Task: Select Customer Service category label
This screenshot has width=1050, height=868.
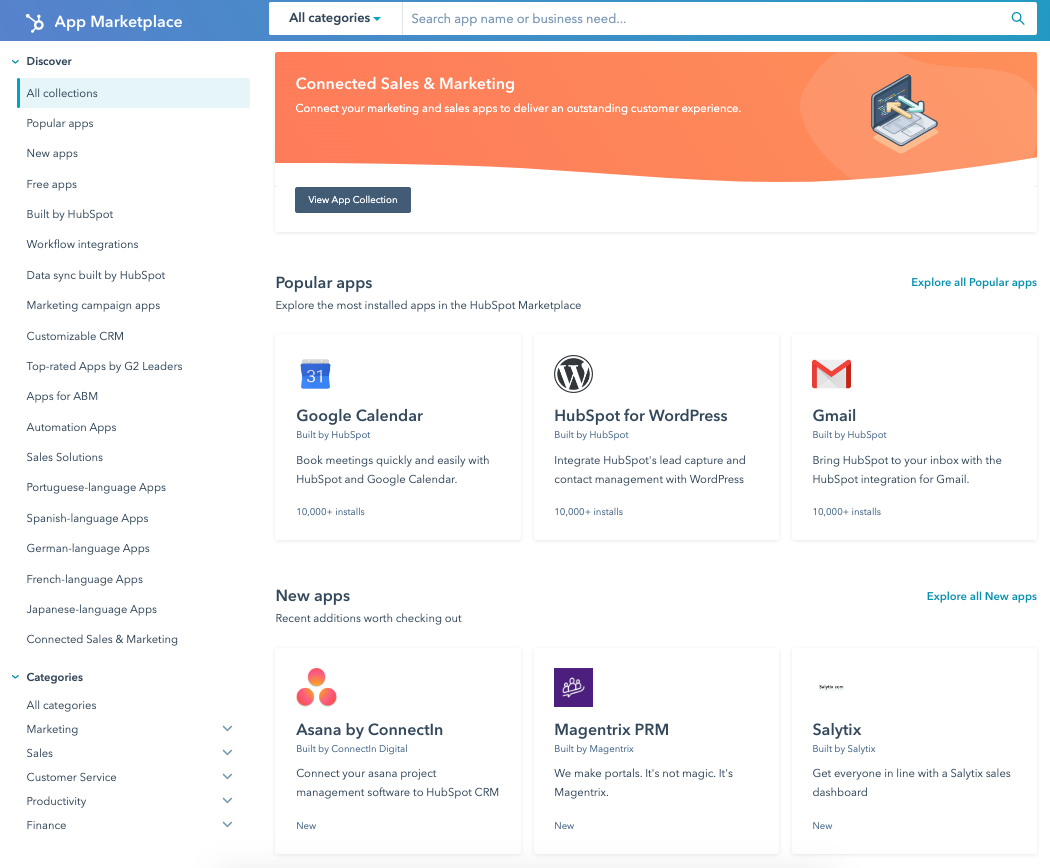Action: point(71,778)
